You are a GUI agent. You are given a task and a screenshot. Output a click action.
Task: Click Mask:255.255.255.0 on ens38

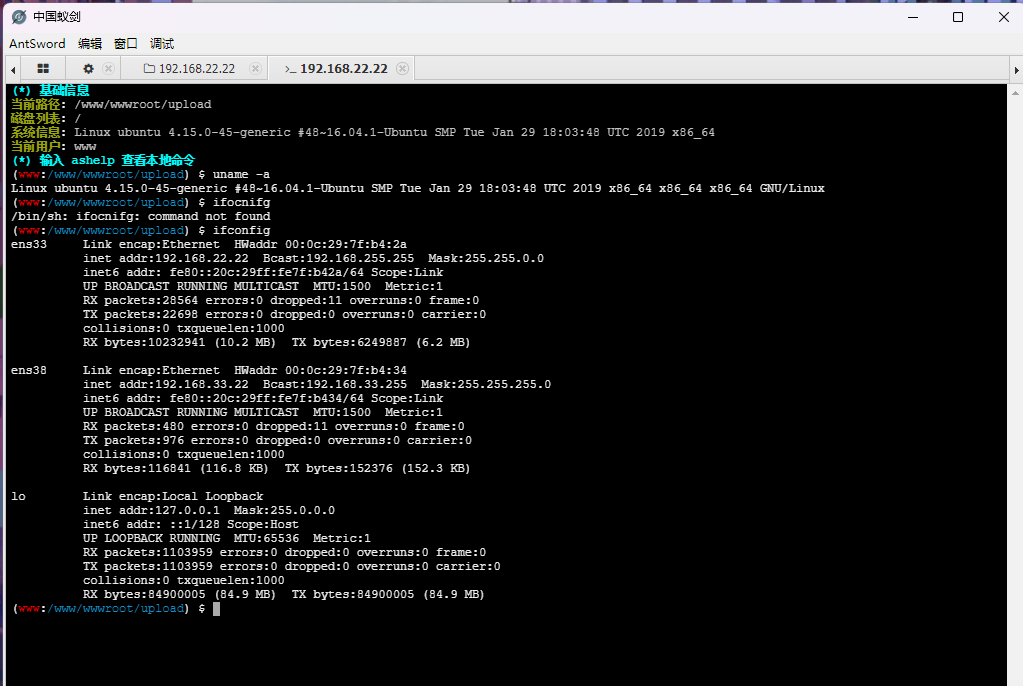[485, 384]
